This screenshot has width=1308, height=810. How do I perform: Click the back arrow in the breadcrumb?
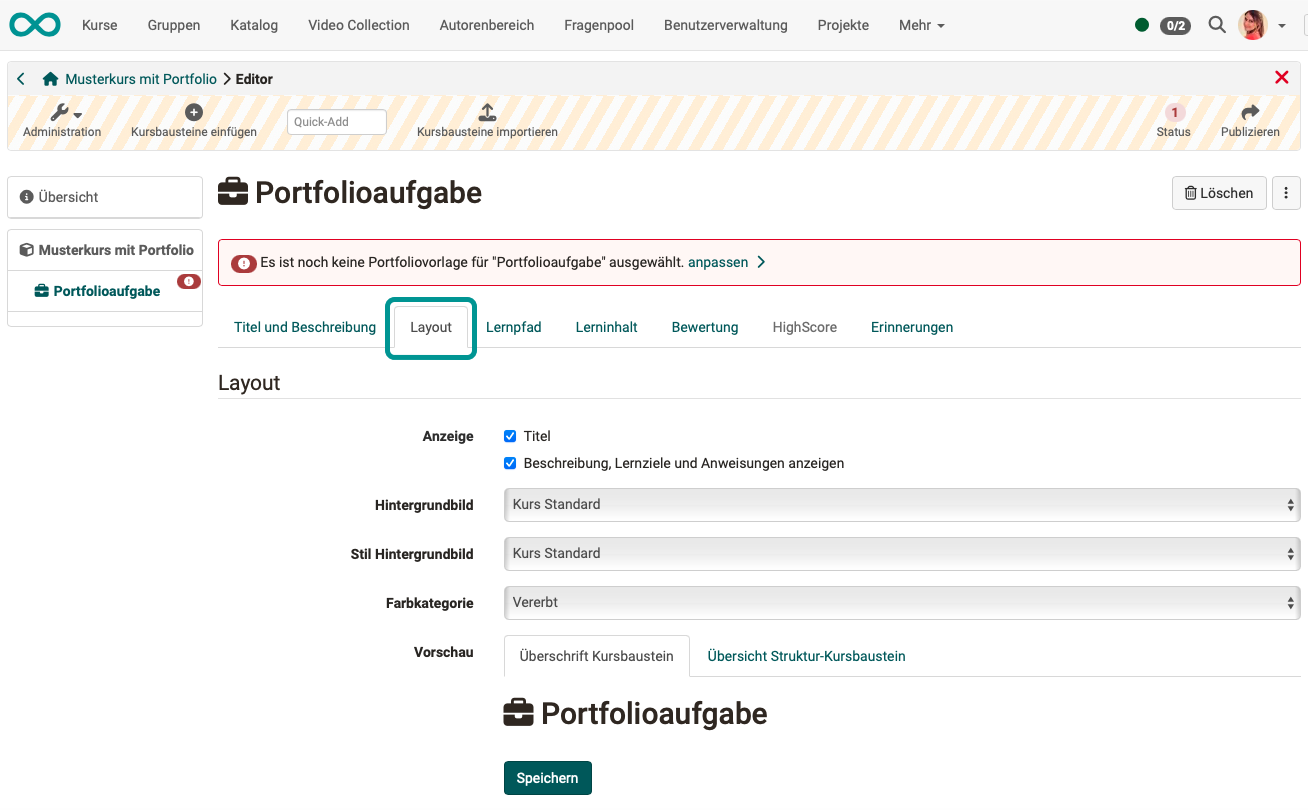coord(20,78)
